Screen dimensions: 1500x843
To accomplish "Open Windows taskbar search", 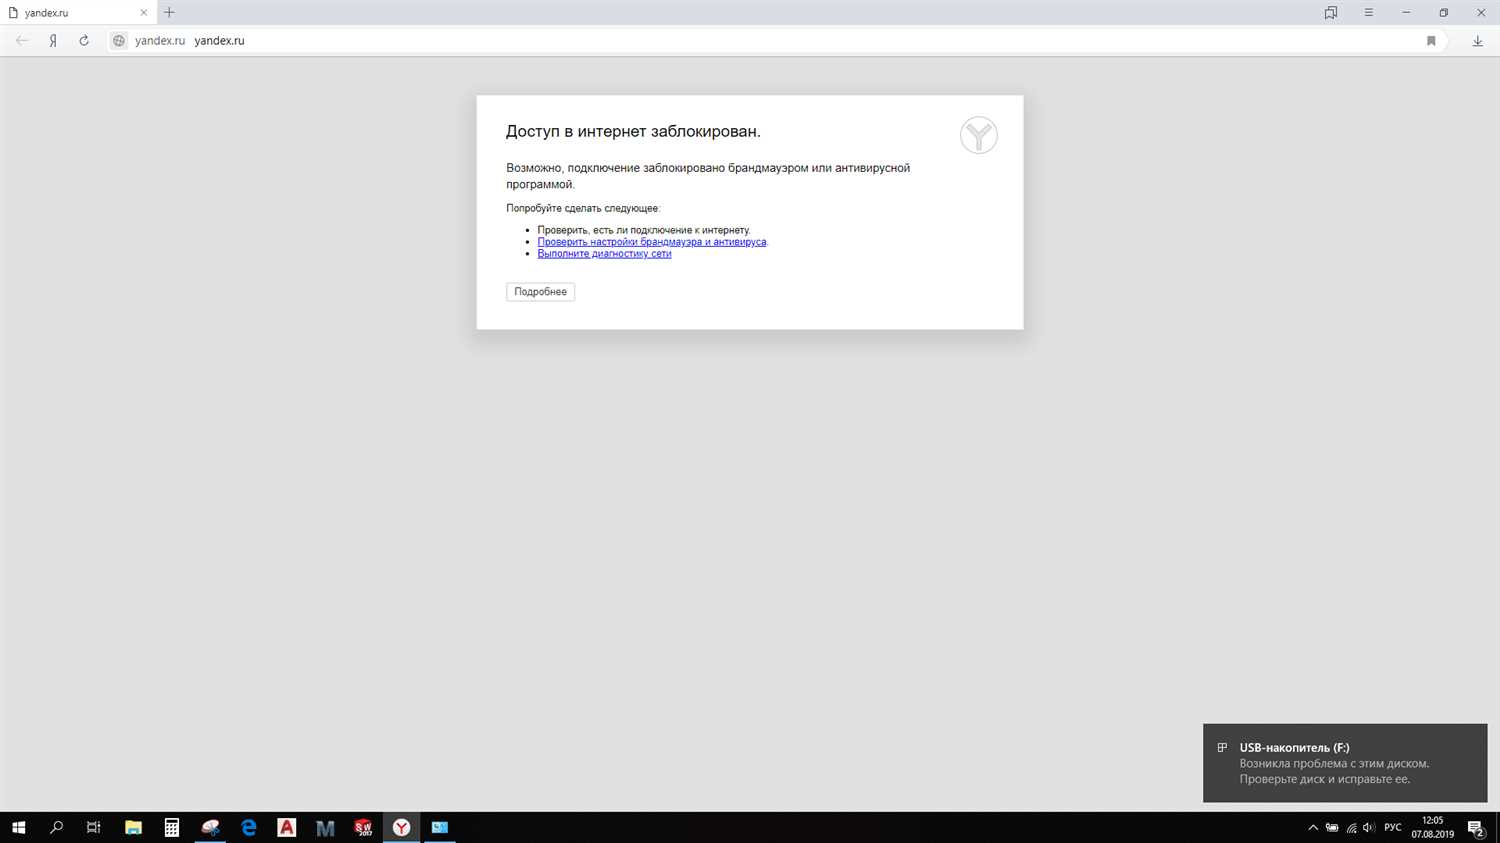I will [x=56, y=827].
